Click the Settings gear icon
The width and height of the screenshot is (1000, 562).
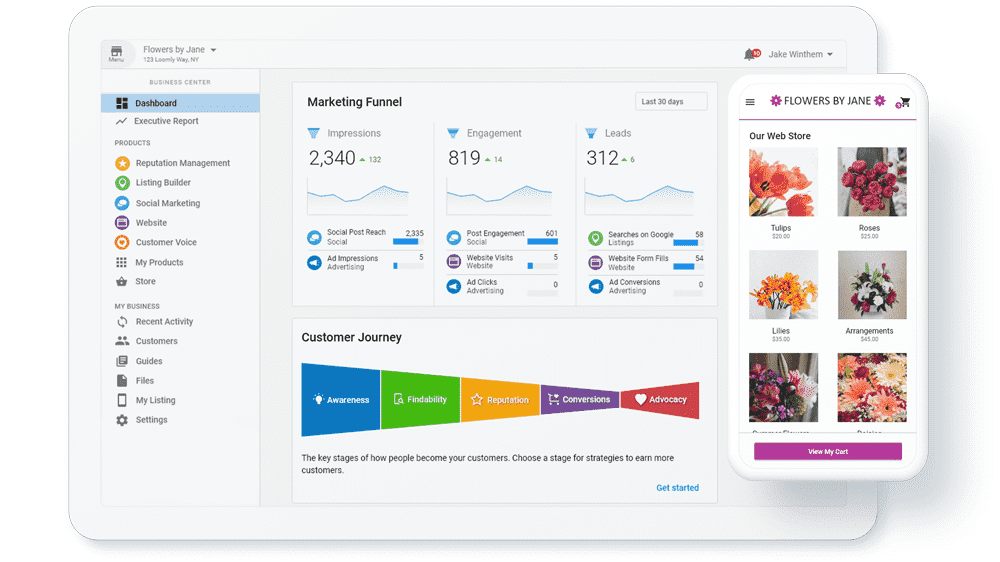122,420
